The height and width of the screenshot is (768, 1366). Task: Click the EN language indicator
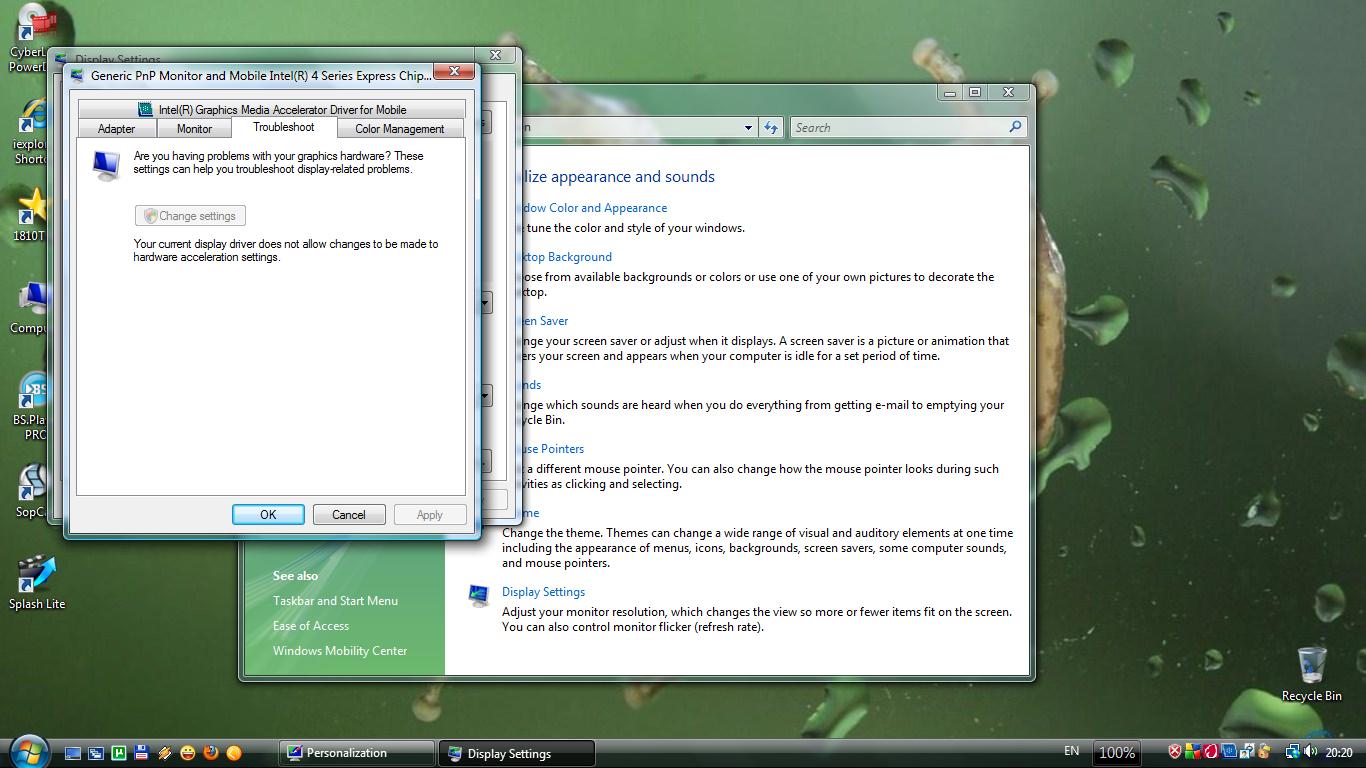[x=1071, y=751]
